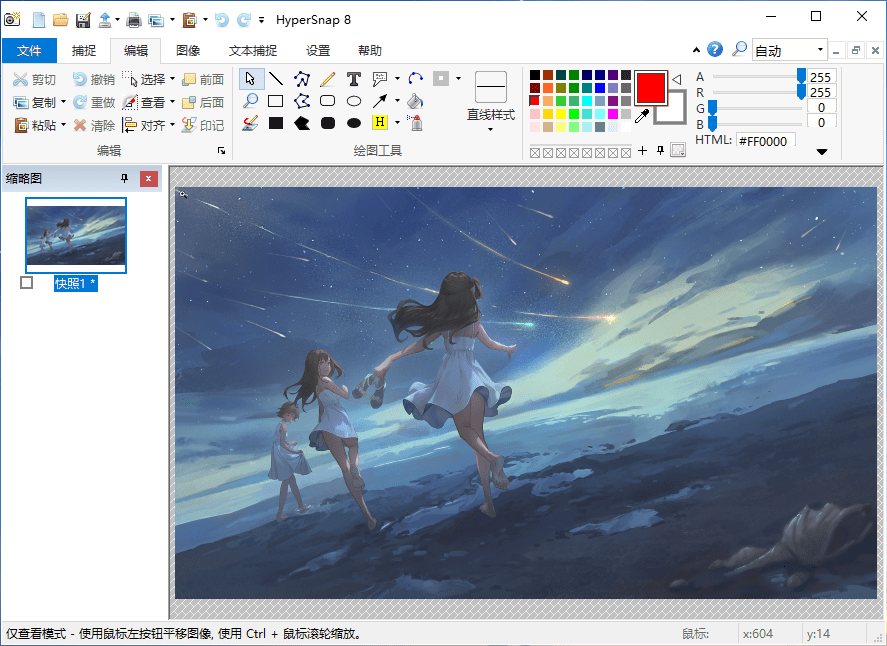The image size is (887, 646).
Task: Pick color with the eyedropper tool
Action: pyautogui.click(x=641, y=117)
